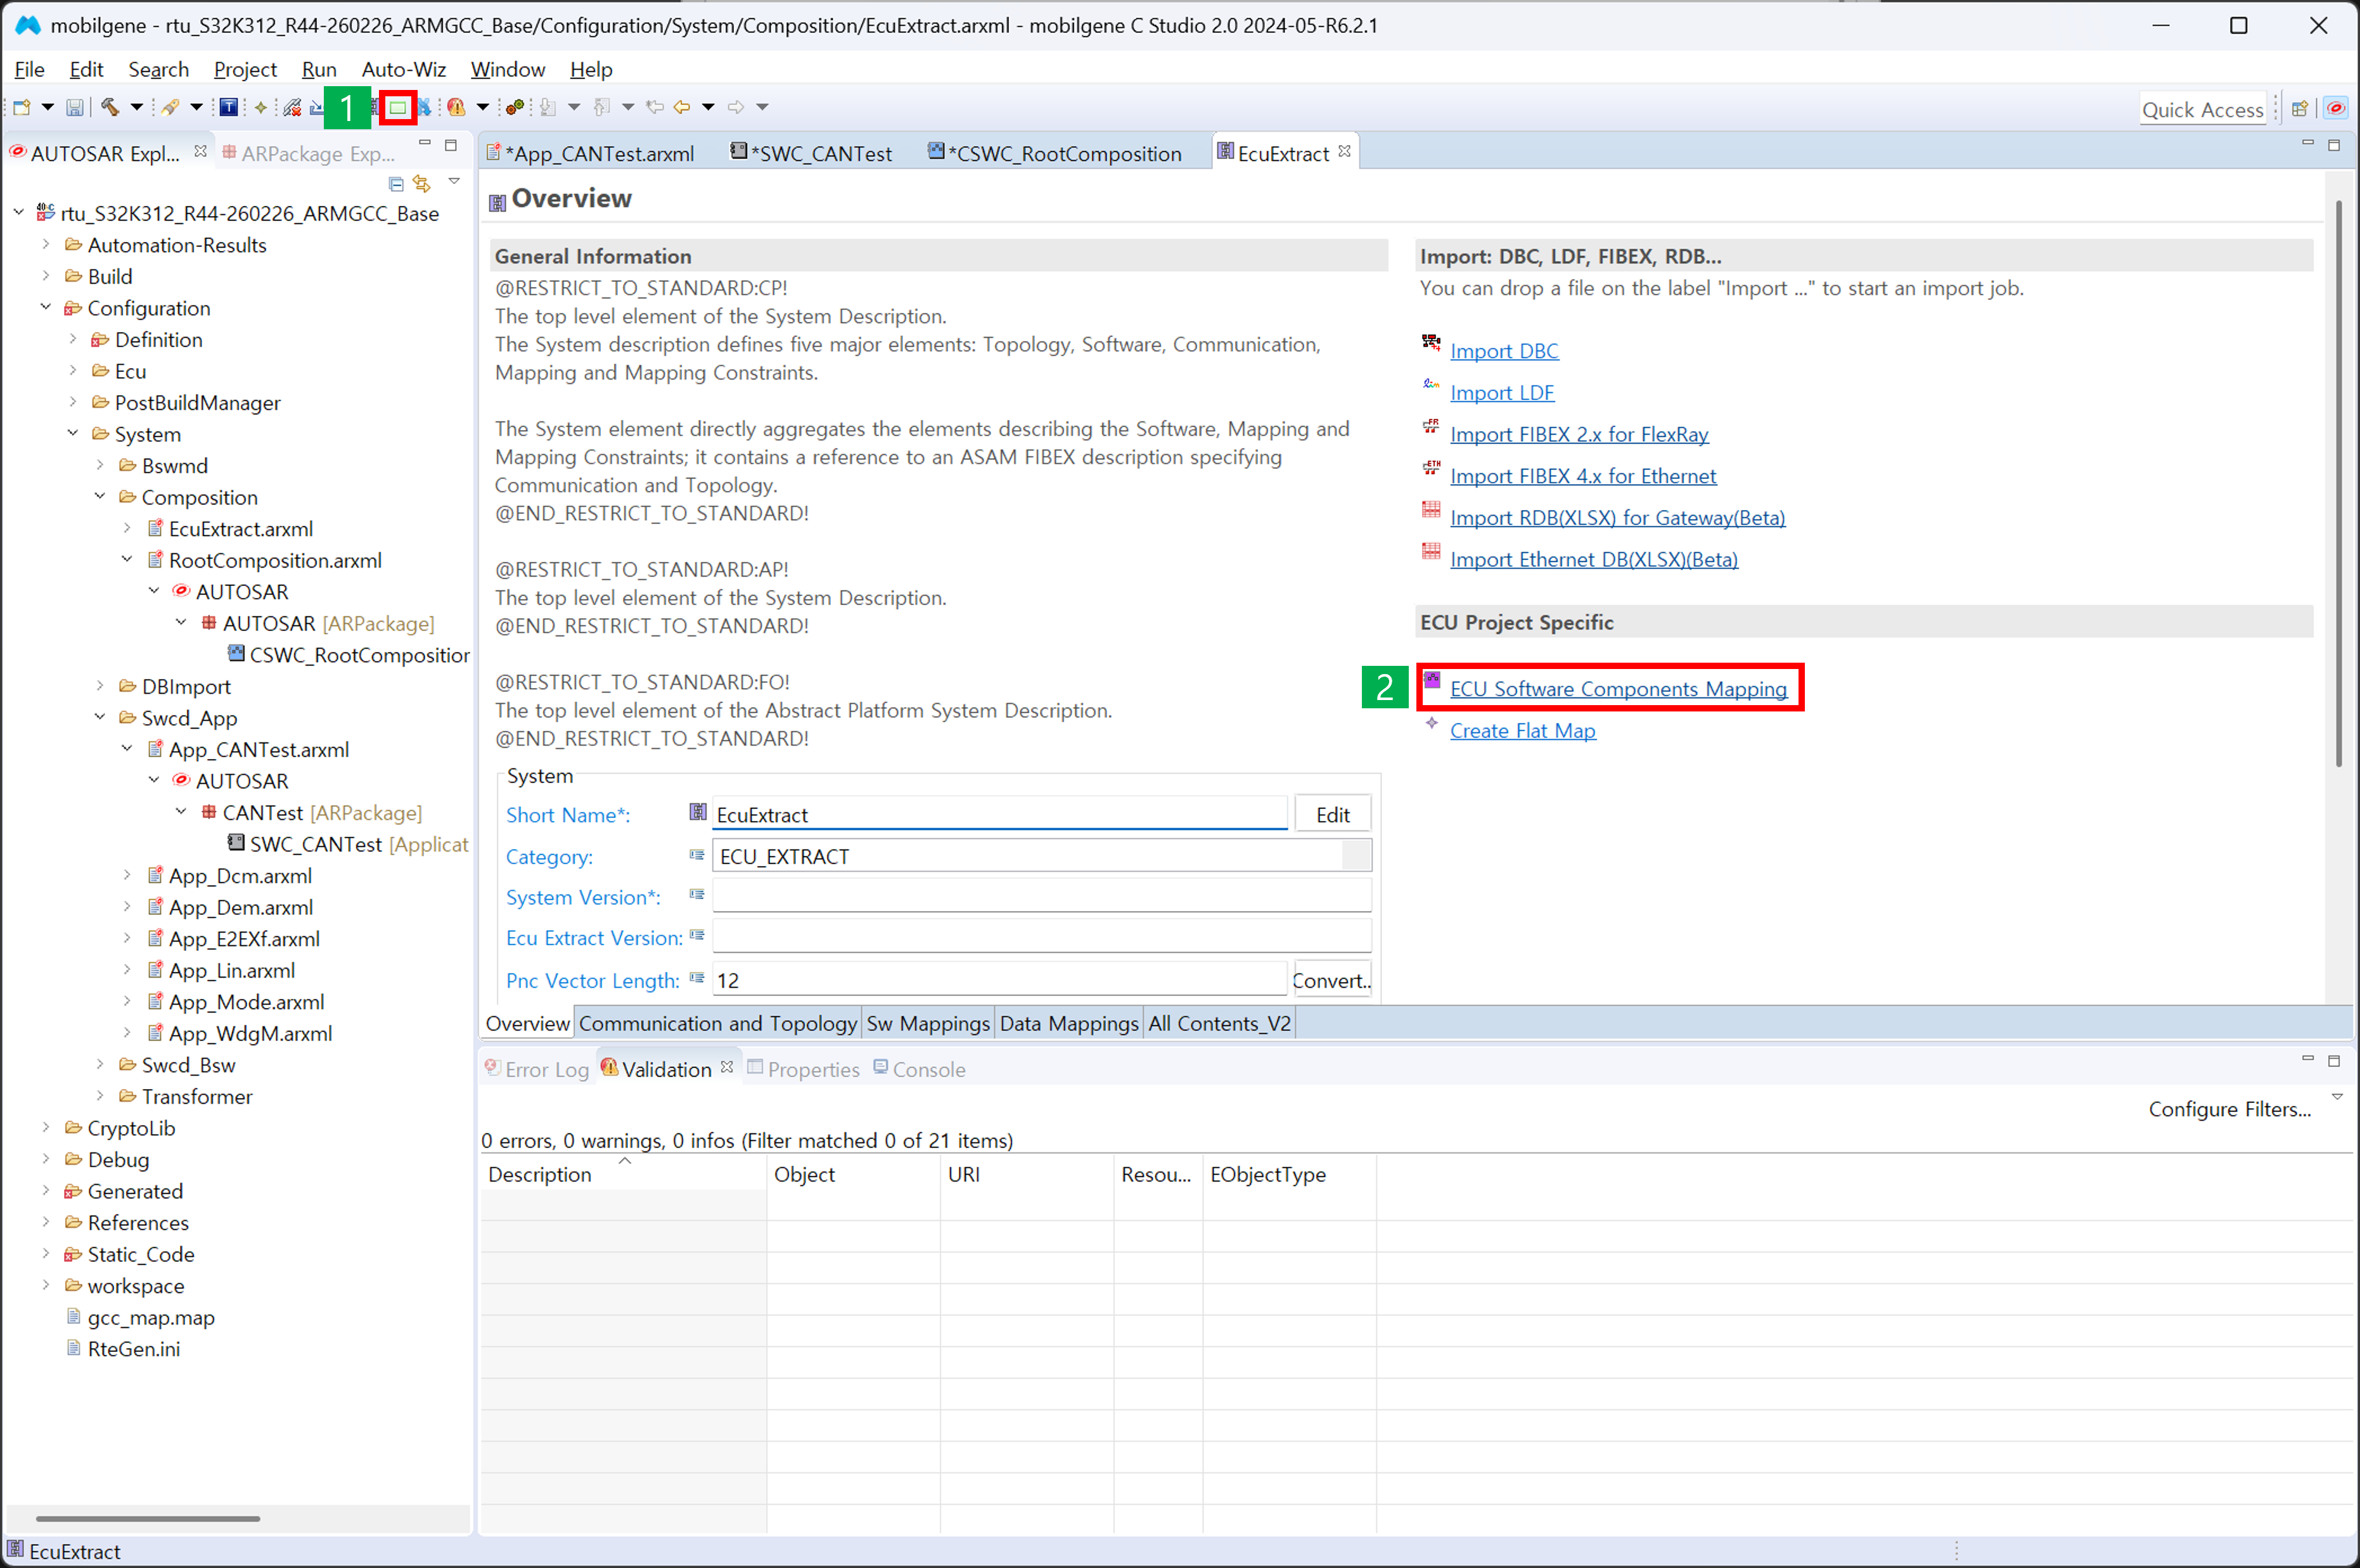Click the Create Flat Map link

tap(1523, 731)
